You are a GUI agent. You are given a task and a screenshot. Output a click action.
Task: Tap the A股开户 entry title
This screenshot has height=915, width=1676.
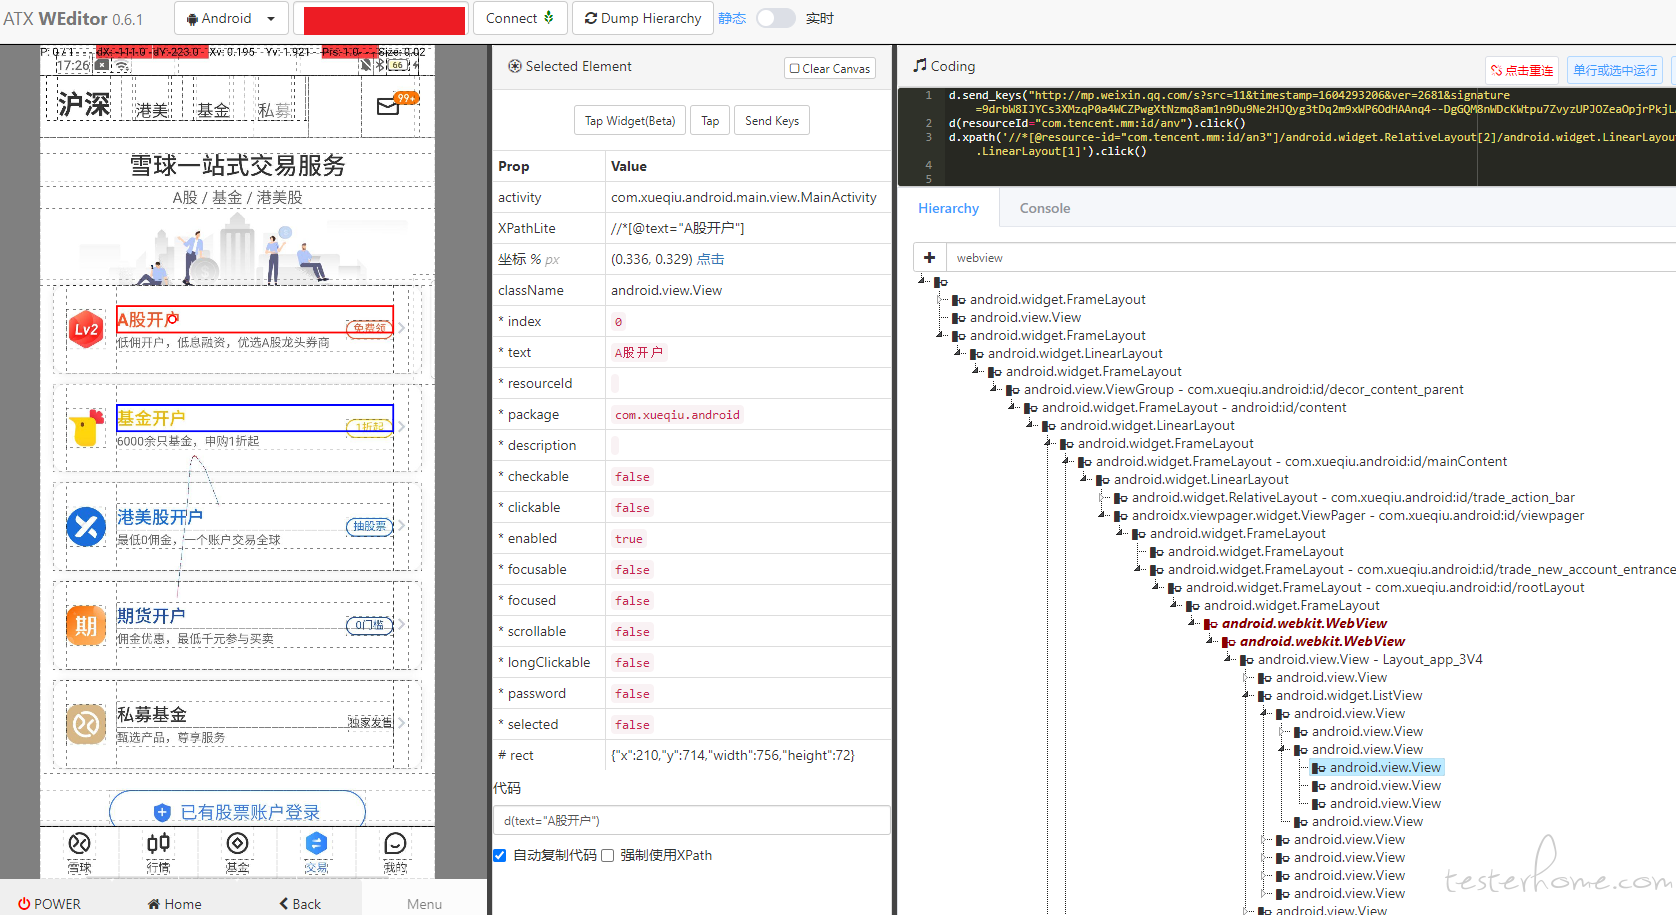(x=148, y=319)
